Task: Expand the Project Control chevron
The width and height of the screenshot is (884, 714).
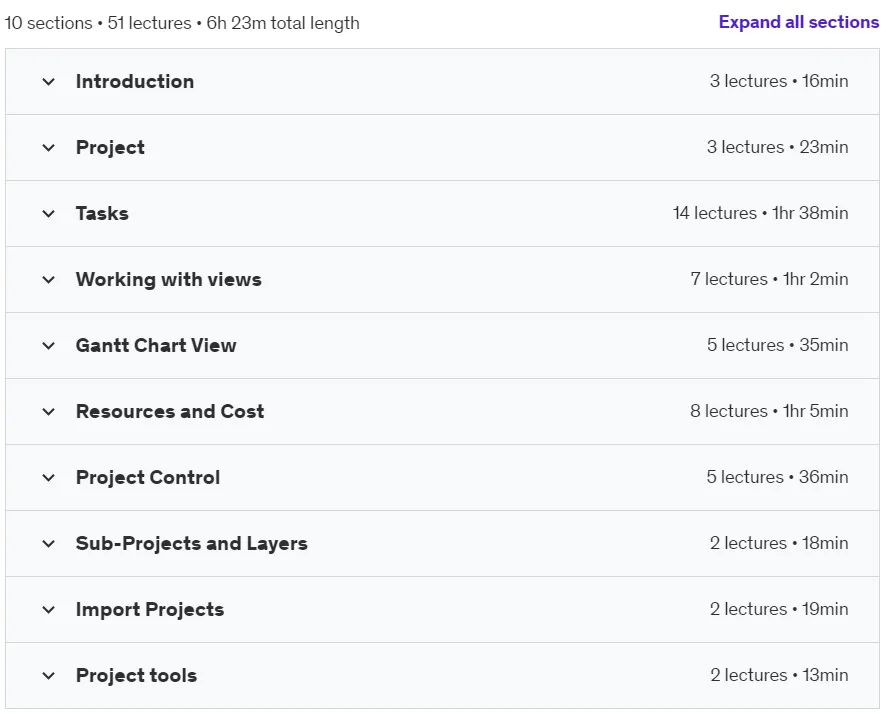Action: [48, 478]
